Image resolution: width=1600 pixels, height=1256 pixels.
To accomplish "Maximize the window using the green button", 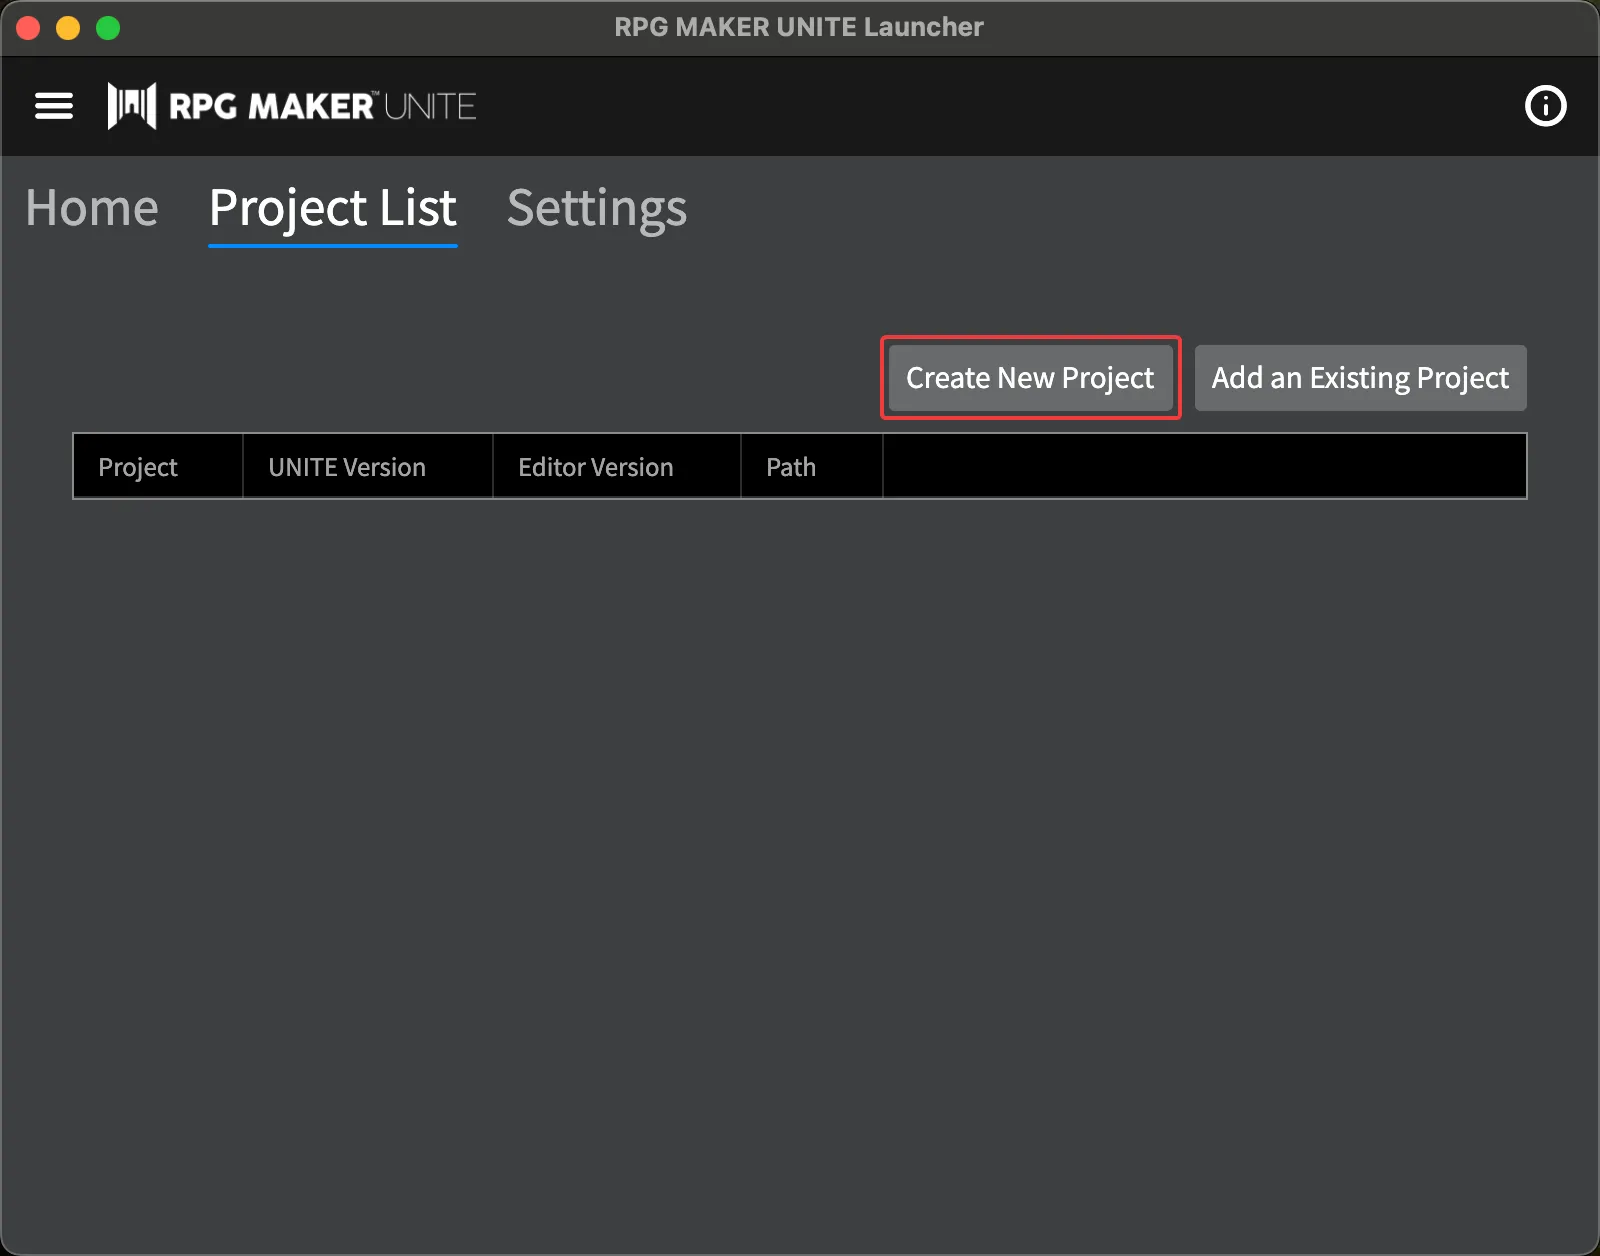I will (108, 28).
